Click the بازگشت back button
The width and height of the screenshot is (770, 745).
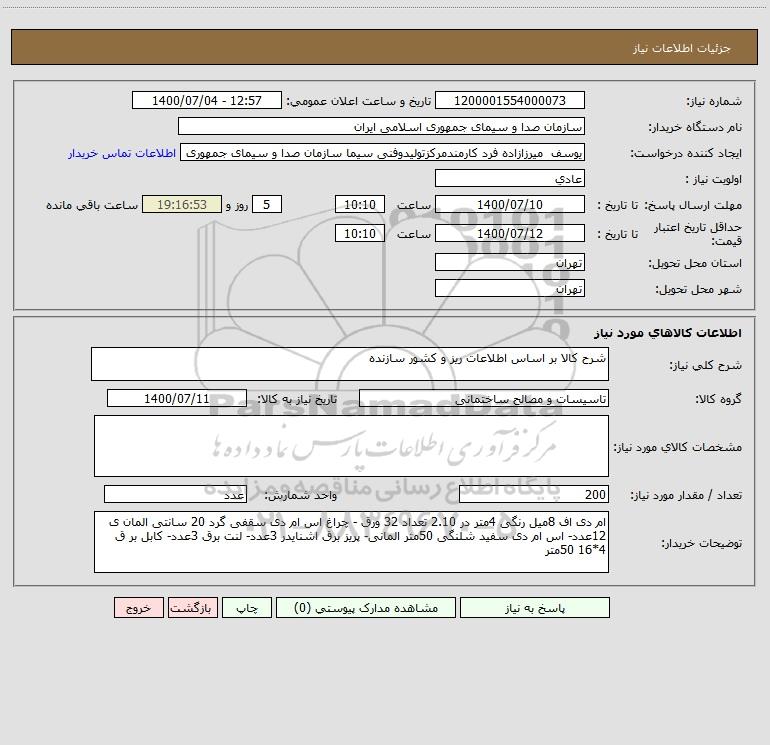pos(192,607)
